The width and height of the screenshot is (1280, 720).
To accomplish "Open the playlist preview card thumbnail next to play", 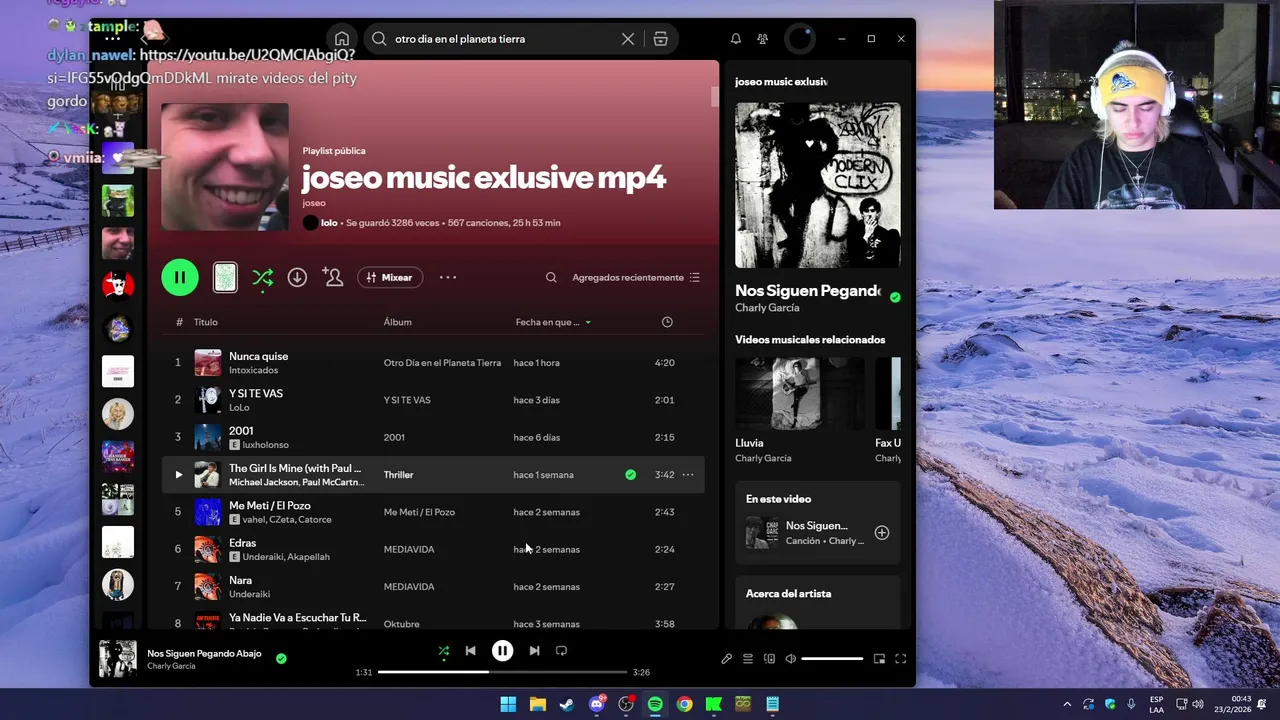I will pyautogui.click(x=225, y=277).
